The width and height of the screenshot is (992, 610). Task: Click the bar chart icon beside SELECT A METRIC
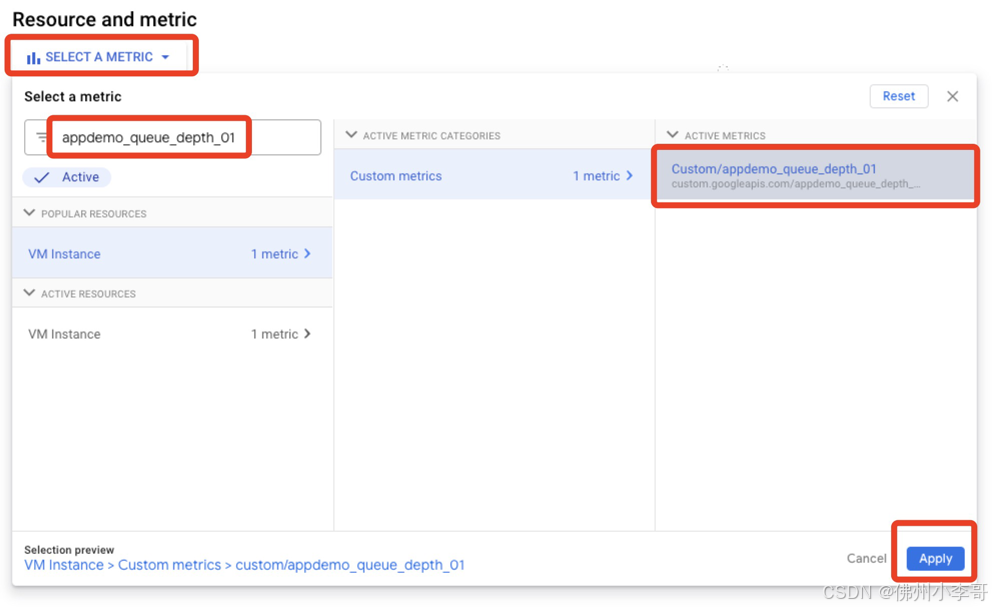33,58
